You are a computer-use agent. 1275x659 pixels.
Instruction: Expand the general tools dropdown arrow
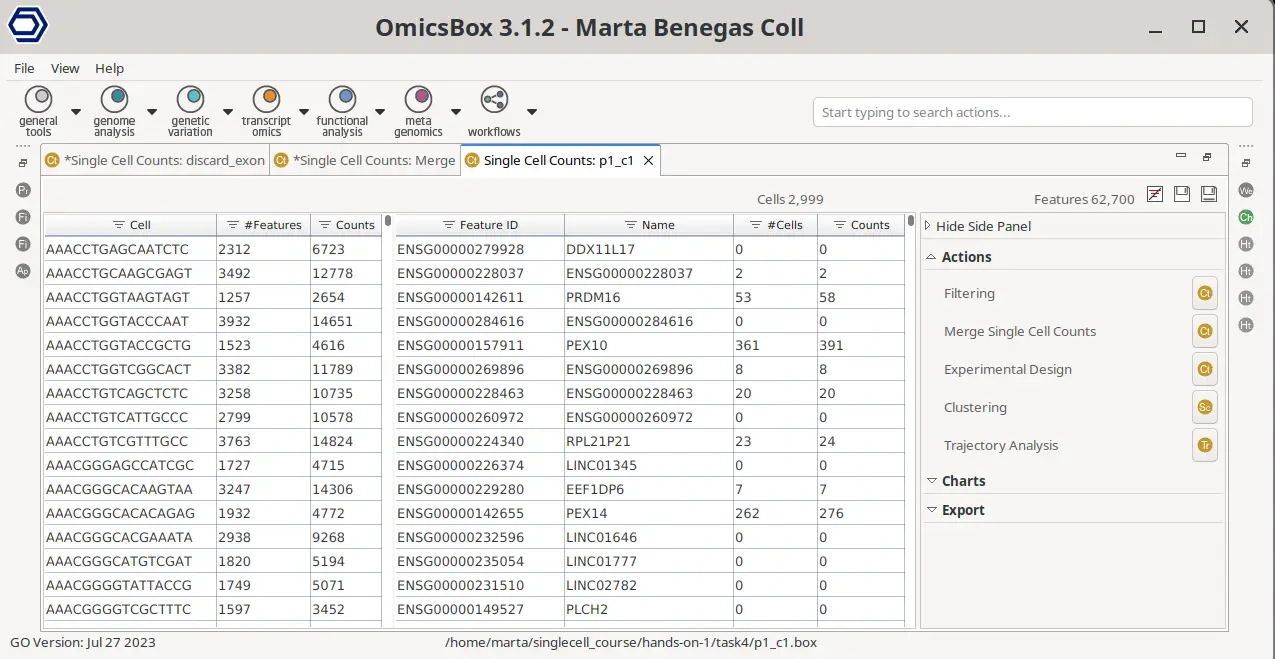[x=76, y=111]
